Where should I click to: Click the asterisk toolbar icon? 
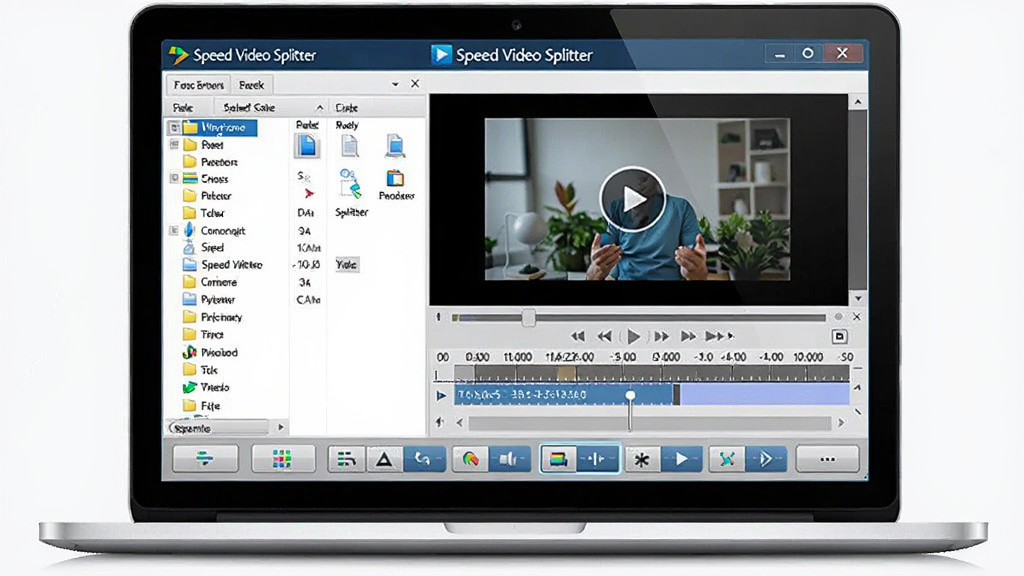(643, 459)
